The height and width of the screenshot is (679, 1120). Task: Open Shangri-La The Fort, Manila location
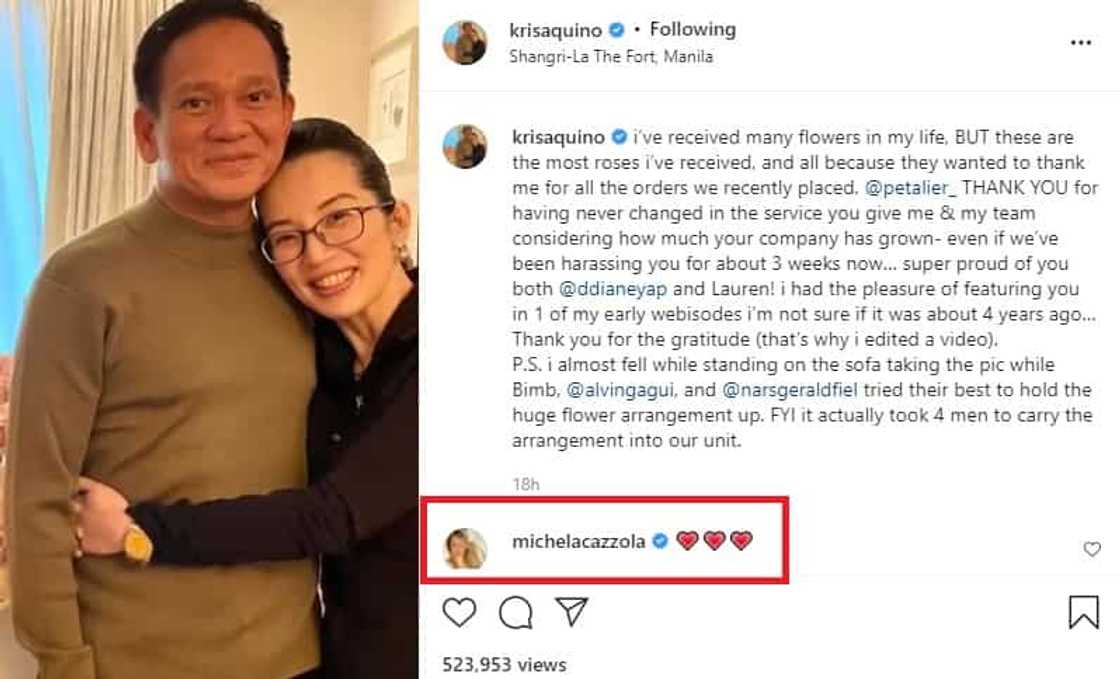[x=611, y=56]
